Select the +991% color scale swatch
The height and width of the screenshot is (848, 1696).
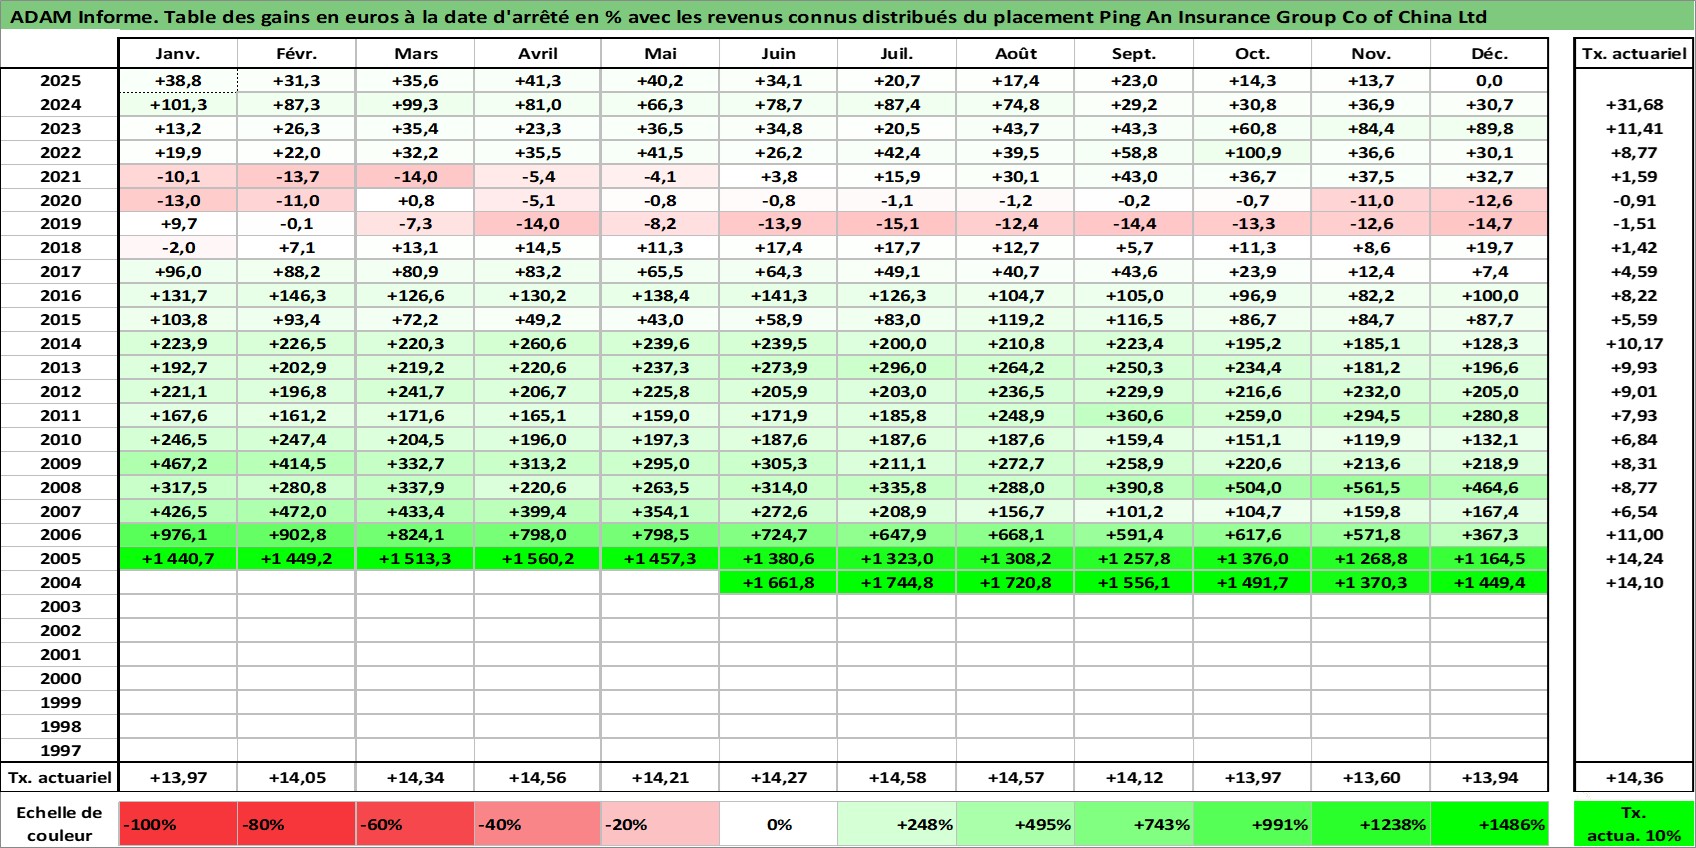[x=1253, y=824]
